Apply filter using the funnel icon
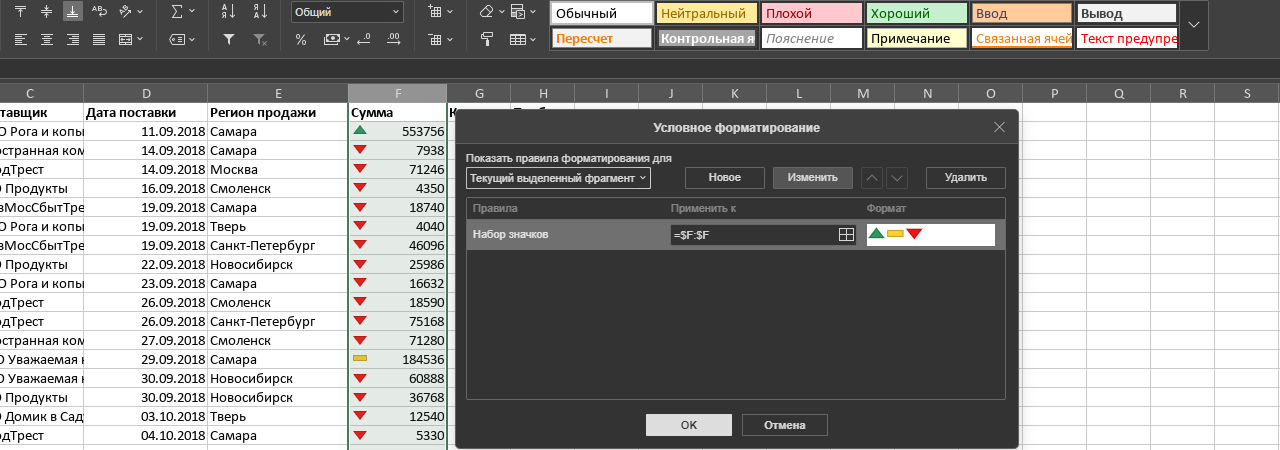Image resolution: width=1280 pixels, height=450 pixels. tap(229, 40)
